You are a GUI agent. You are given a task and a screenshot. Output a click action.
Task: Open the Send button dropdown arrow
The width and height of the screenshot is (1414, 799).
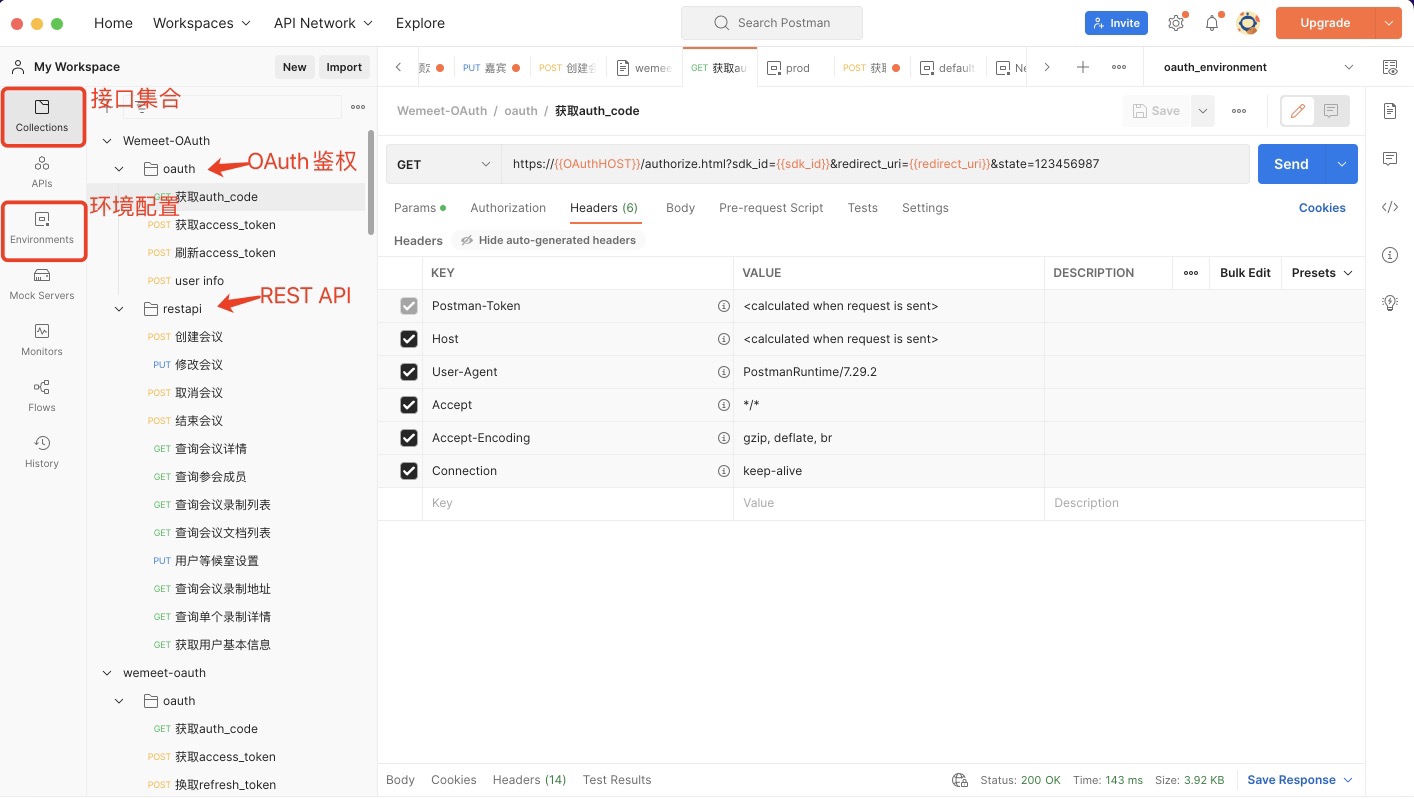tap(1341, 164)
